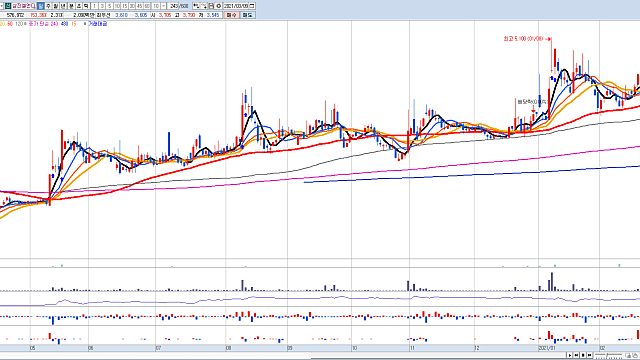Select the 5 interval button

tap(109, 6)
